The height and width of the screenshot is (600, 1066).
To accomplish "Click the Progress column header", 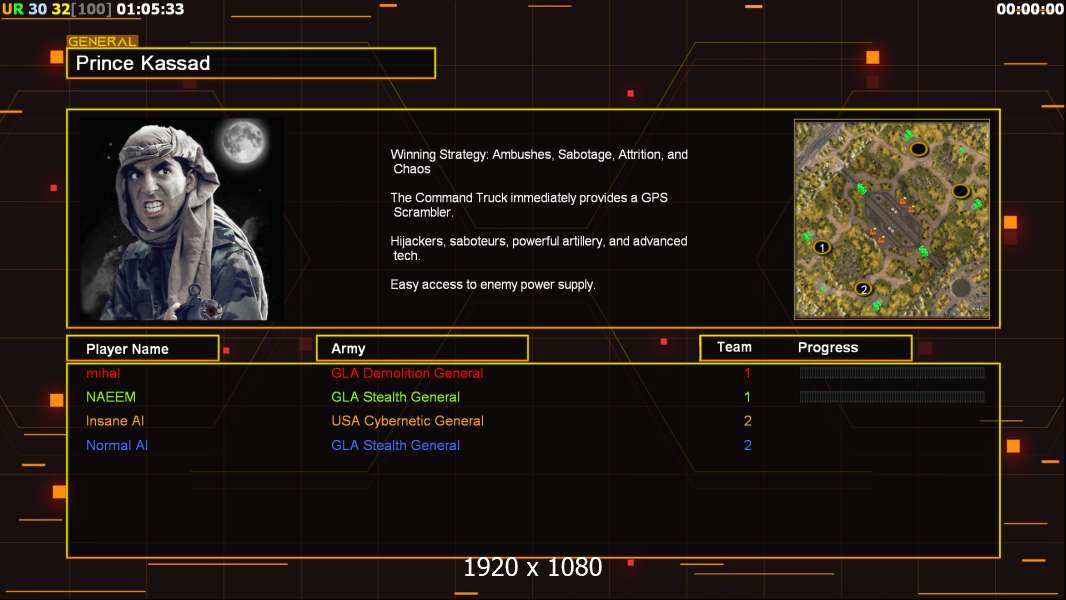I will [x=827, y=348].
